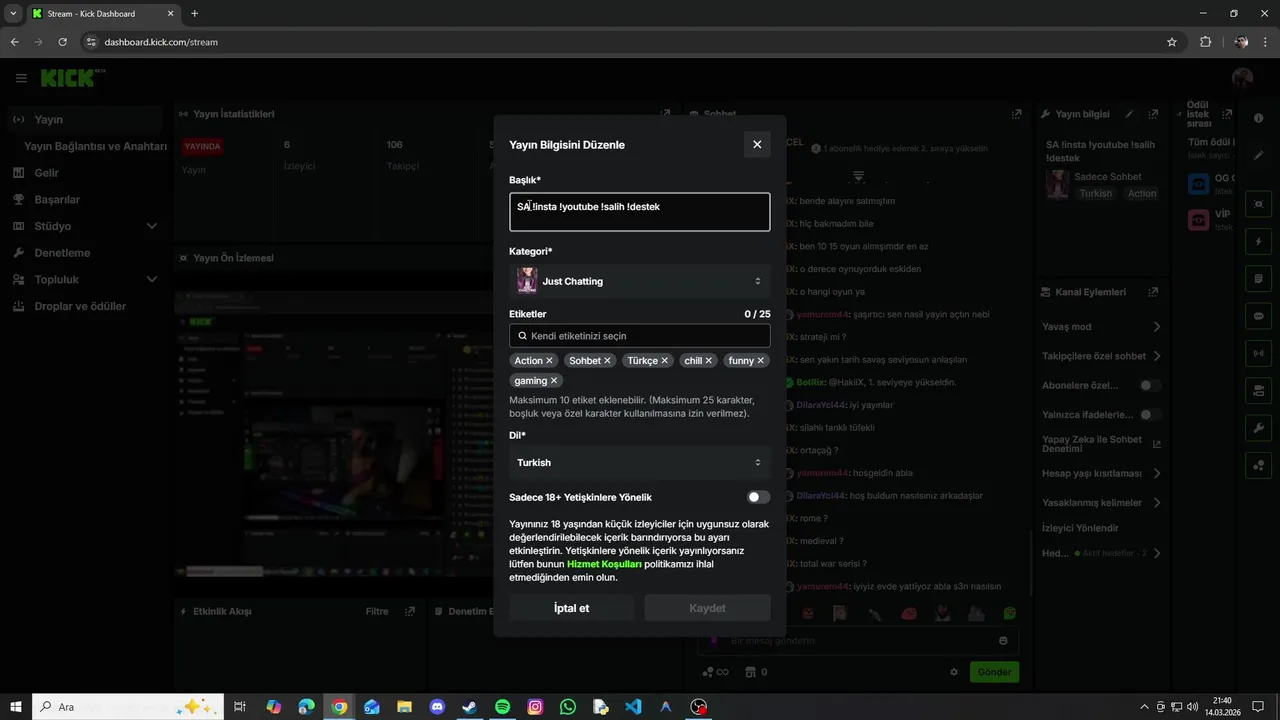Click the Kaydet button
This screenshot has height=720, width=1280.
point(707,608)
